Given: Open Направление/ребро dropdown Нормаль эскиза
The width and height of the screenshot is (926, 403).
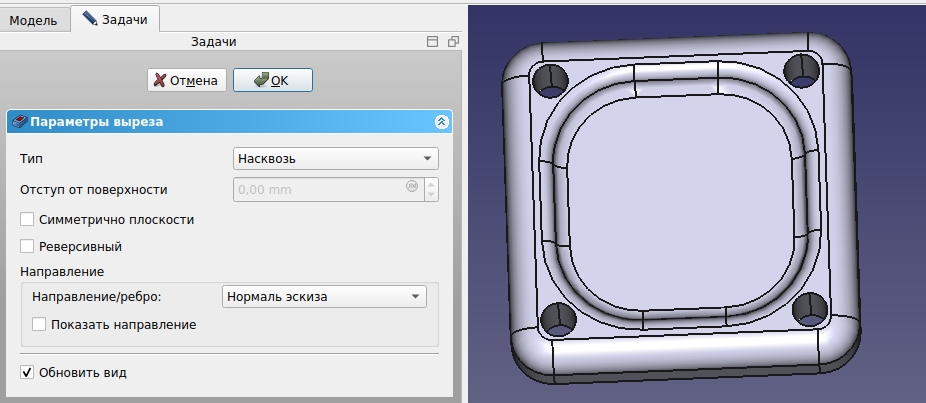Looking at the screenshot, I should tap(324, 297).
